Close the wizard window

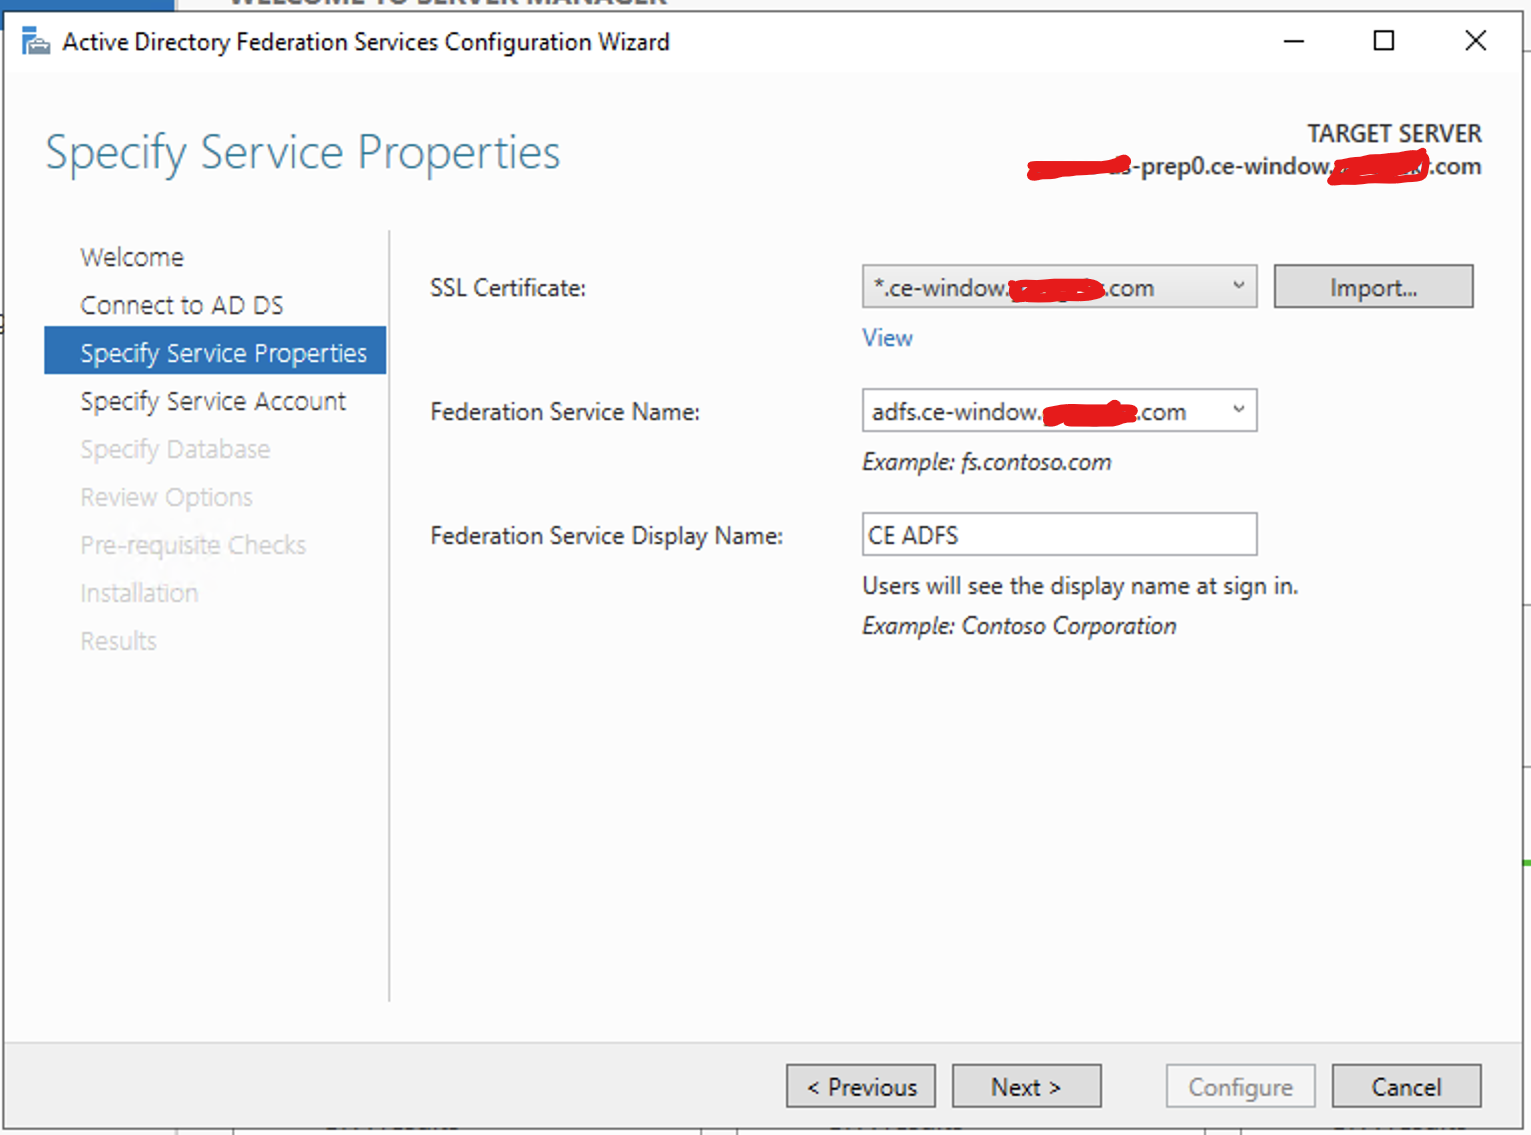1475,41
